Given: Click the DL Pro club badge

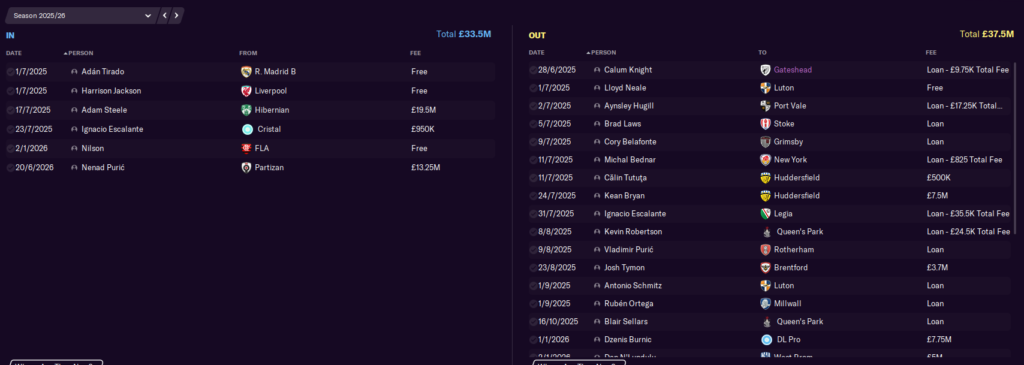Looking at the screenshot, I should [x=767, y=340].
